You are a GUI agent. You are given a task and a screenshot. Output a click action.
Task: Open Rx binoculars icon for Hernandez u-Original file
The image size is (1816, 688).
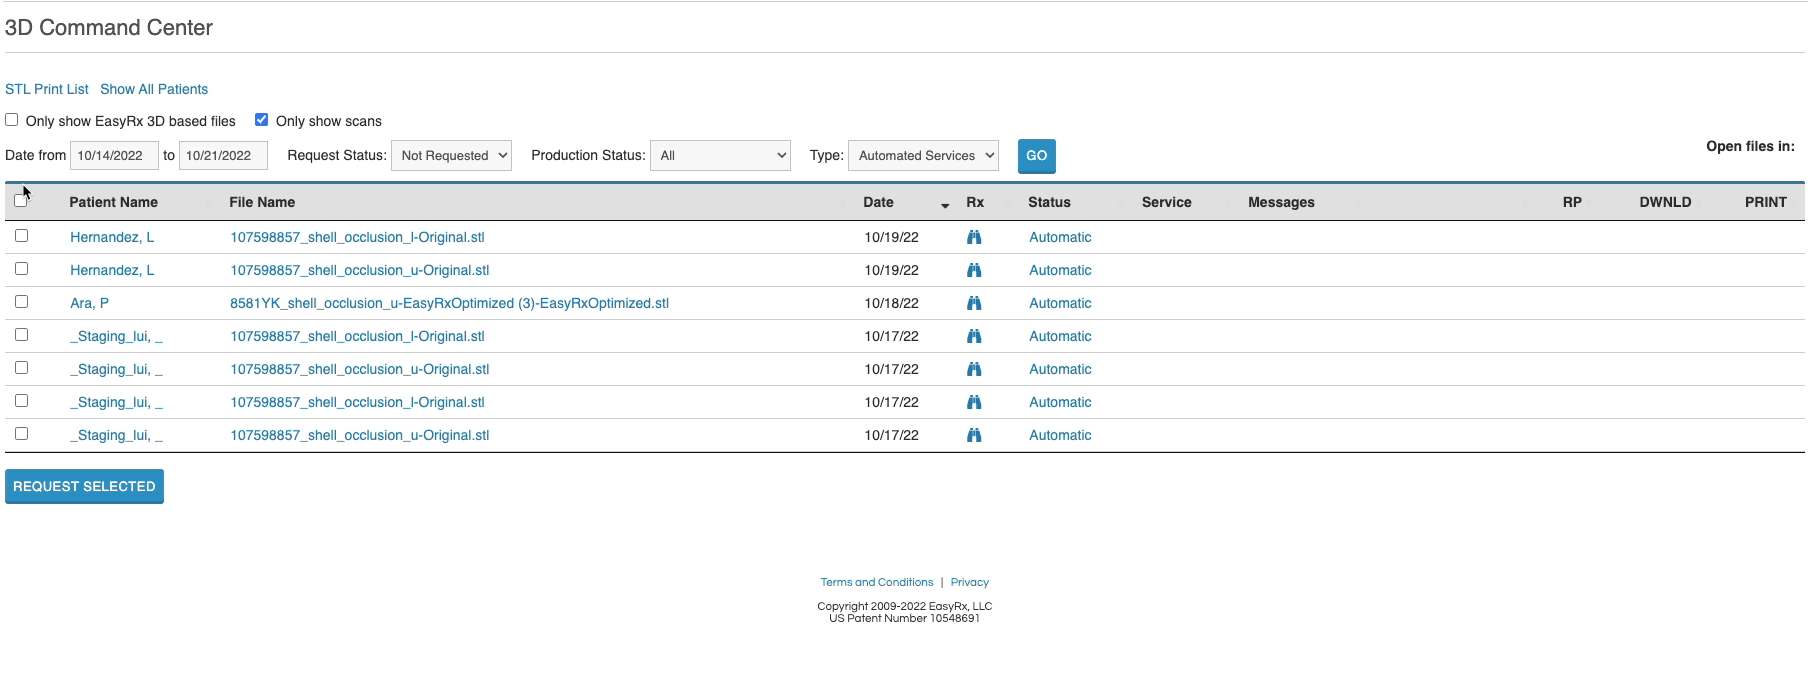[974, 271]
